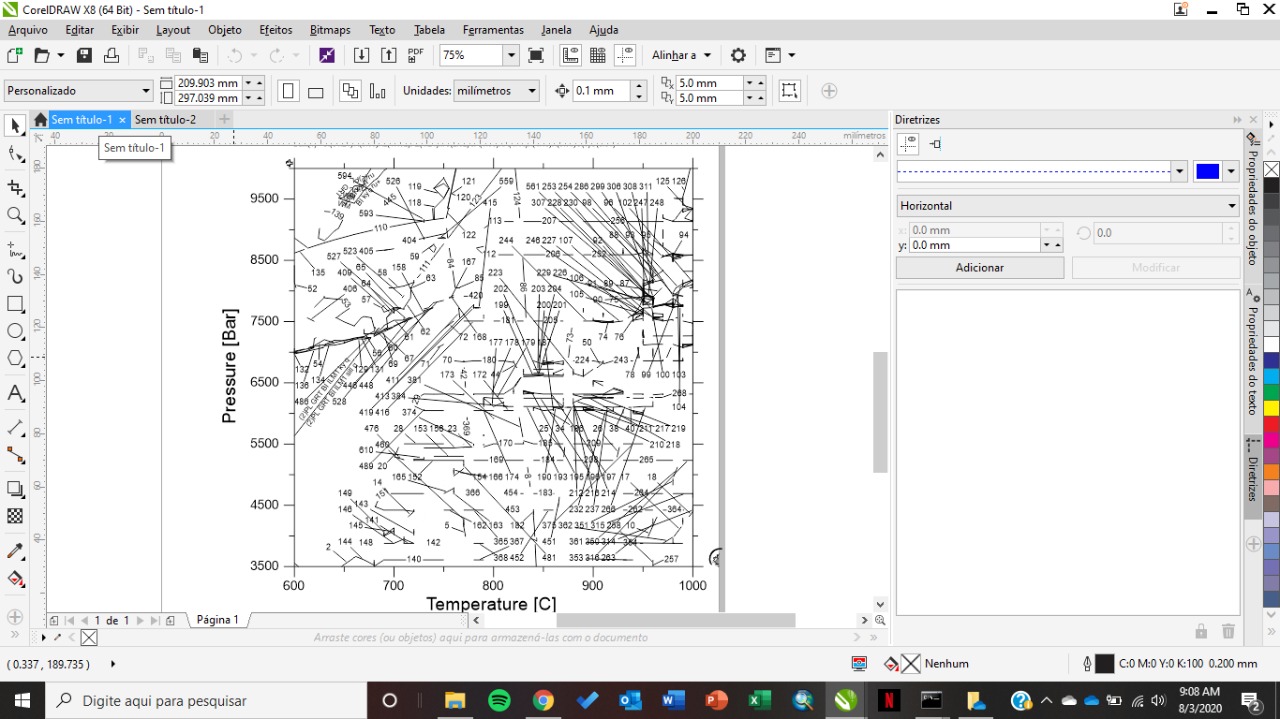Select the Text tool in toolbox
Screen dimensions: 1280x719
point(15,394)
